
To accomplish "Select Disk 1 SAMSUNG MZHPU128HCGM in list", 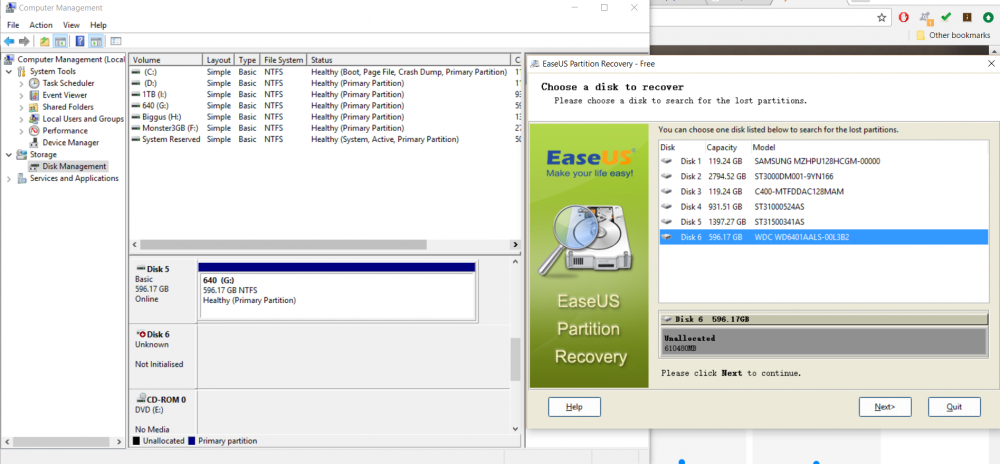I will tap(823, 161).
